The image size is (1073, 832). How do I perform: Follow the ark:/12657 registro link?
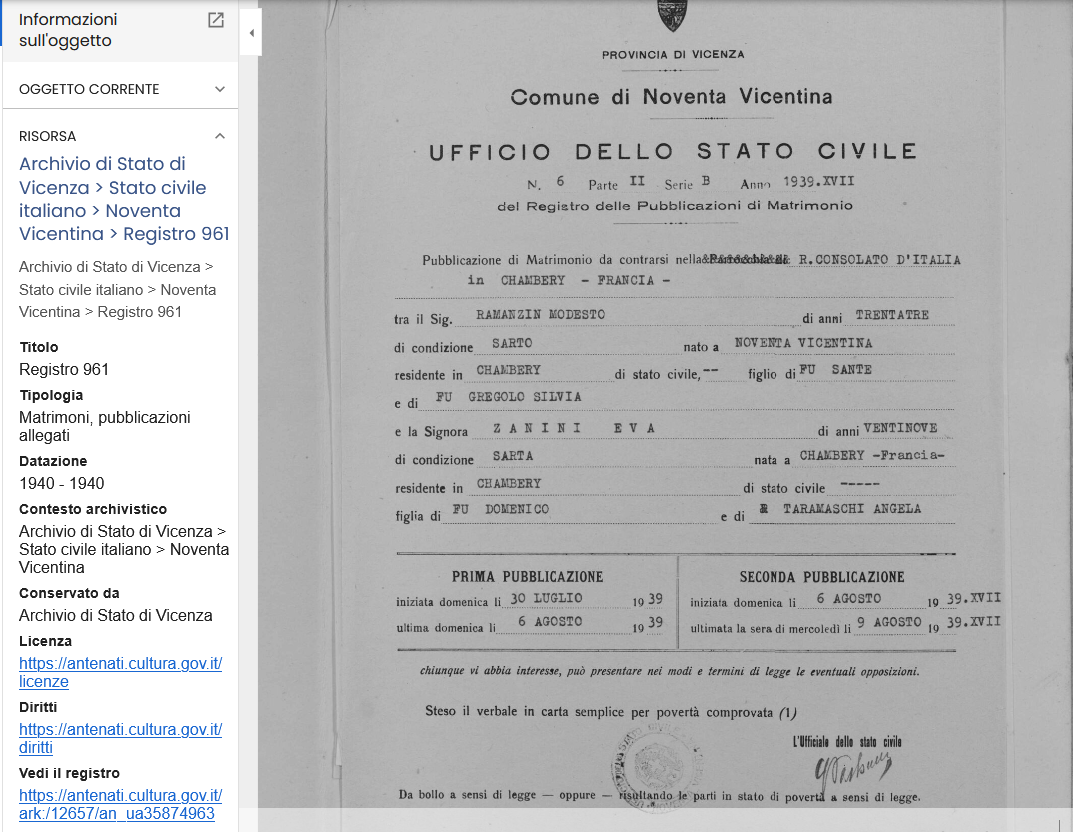pos(120,805)
